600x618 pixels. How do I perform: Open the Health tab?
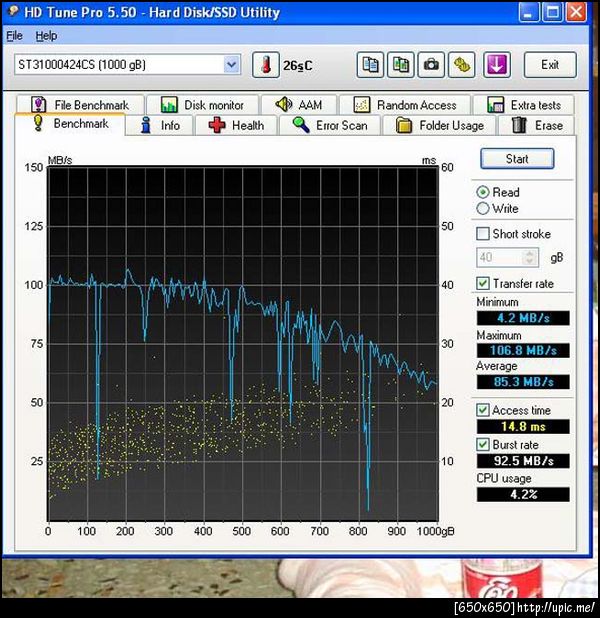[236, 125]
